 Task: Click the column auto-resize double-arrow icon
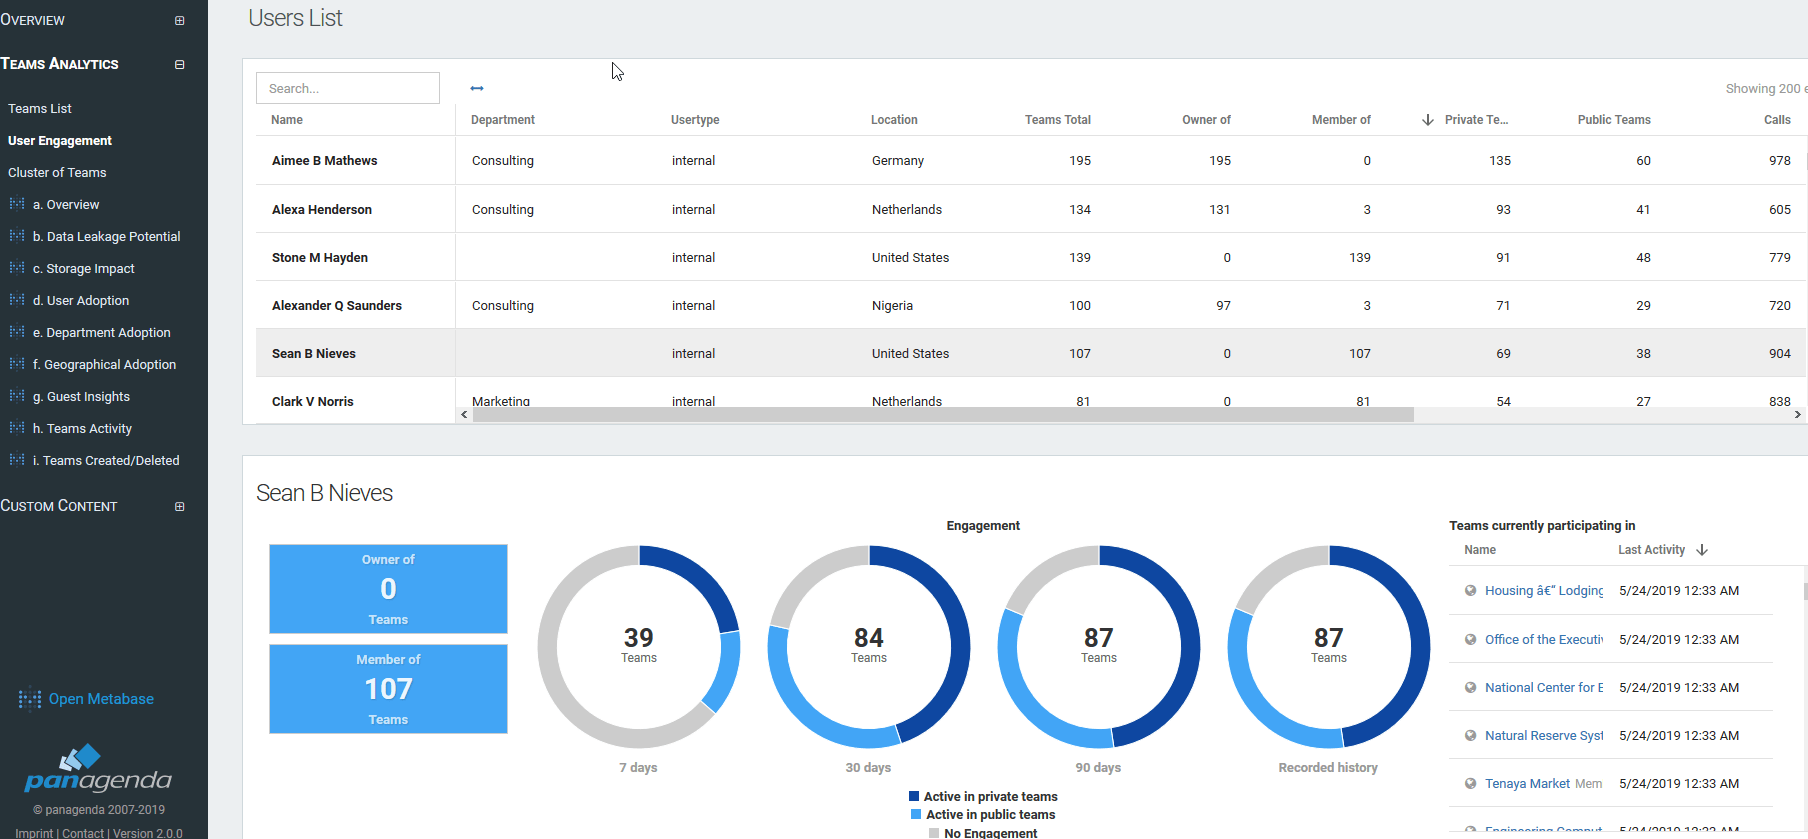click(x=477, y=89)
